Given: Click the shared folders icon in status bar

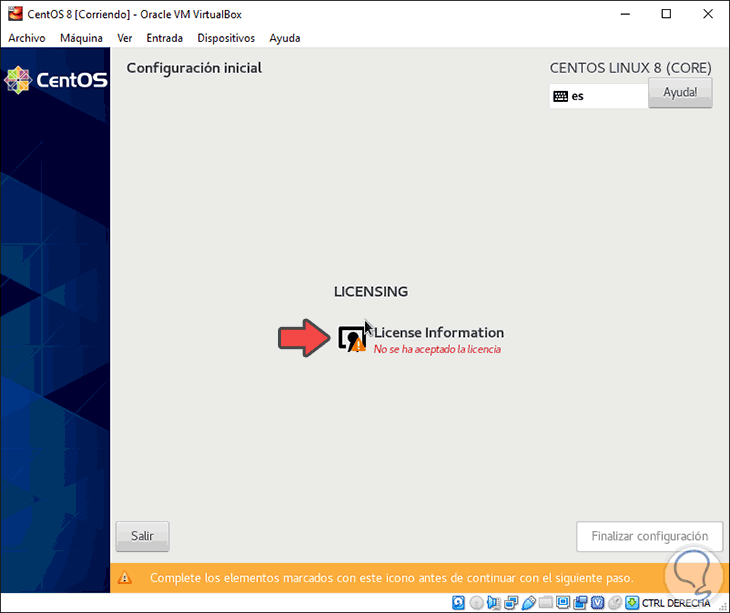Looking at the screenshot, I should click(x=546, y=603).
